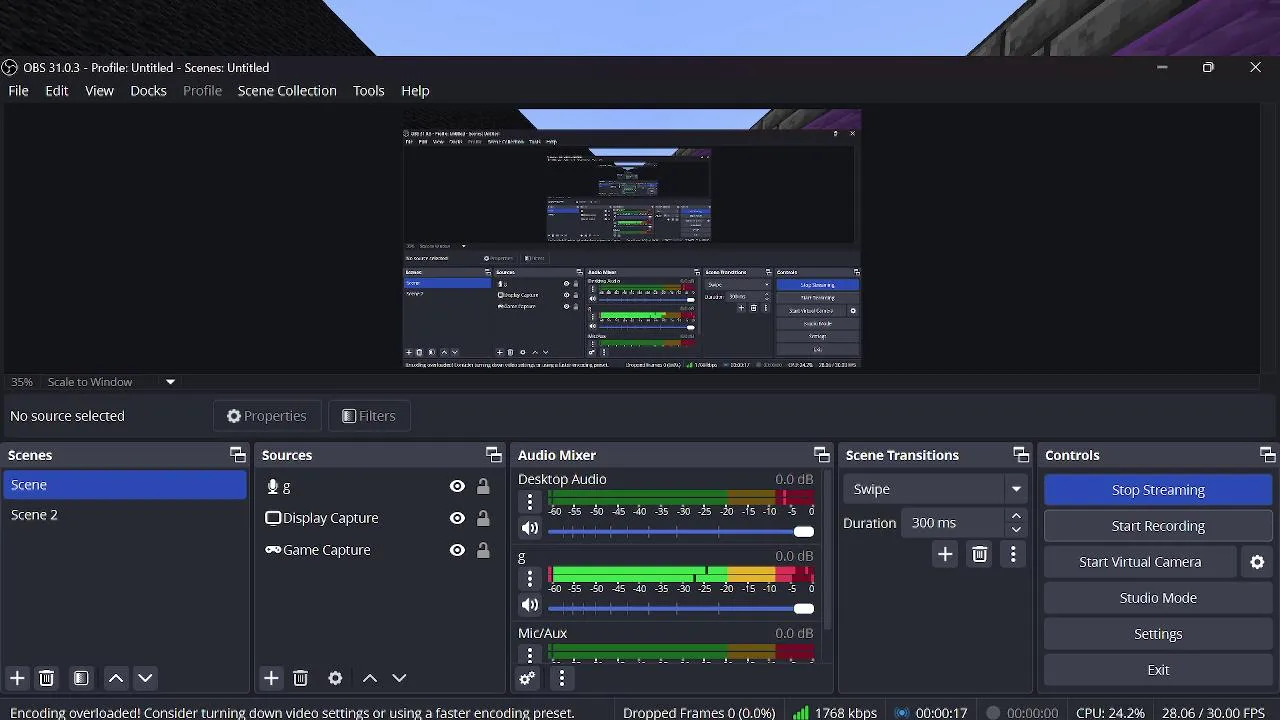Viewport: 1280px width, 720px height.
Task: Undock the Scenes panel
Action: pos(237,455)
